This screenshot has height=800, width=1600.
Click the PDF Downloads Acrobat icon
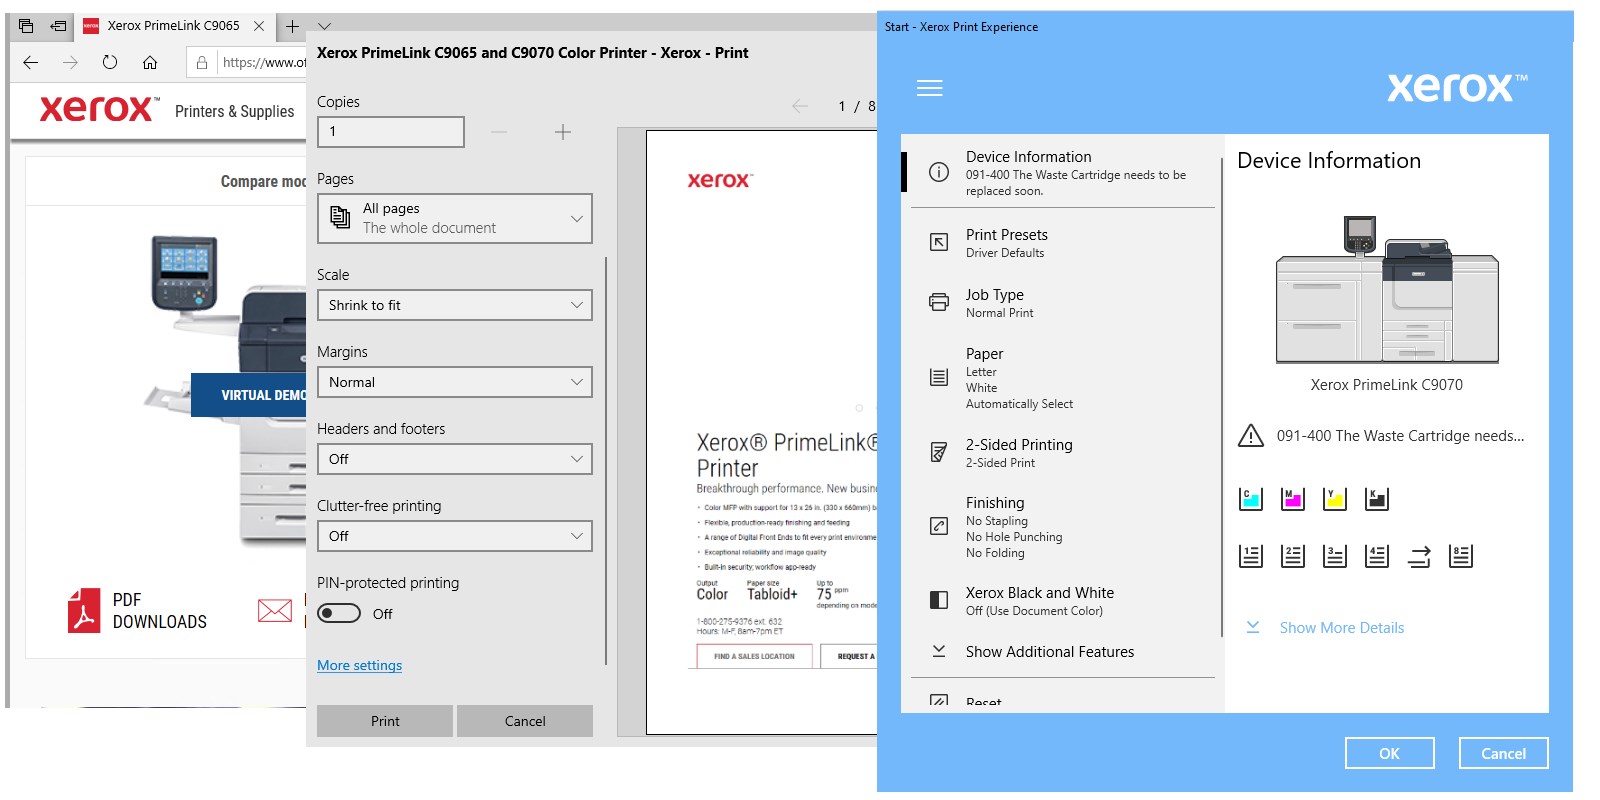click(84, 610)
